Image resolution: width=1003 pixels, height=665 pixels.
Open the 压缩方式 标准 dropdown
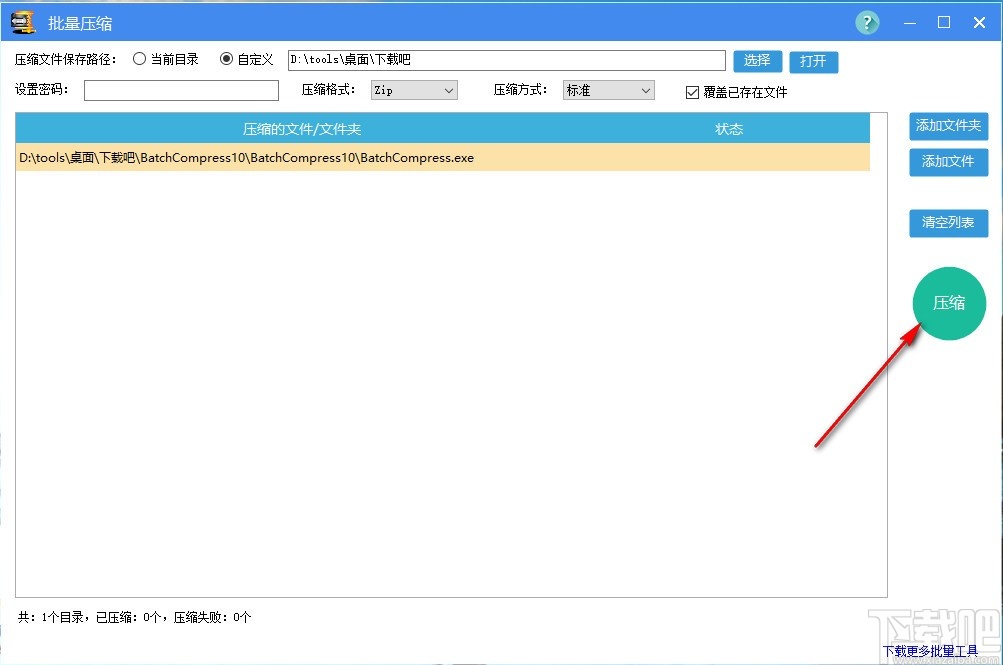tap(608, 90)
